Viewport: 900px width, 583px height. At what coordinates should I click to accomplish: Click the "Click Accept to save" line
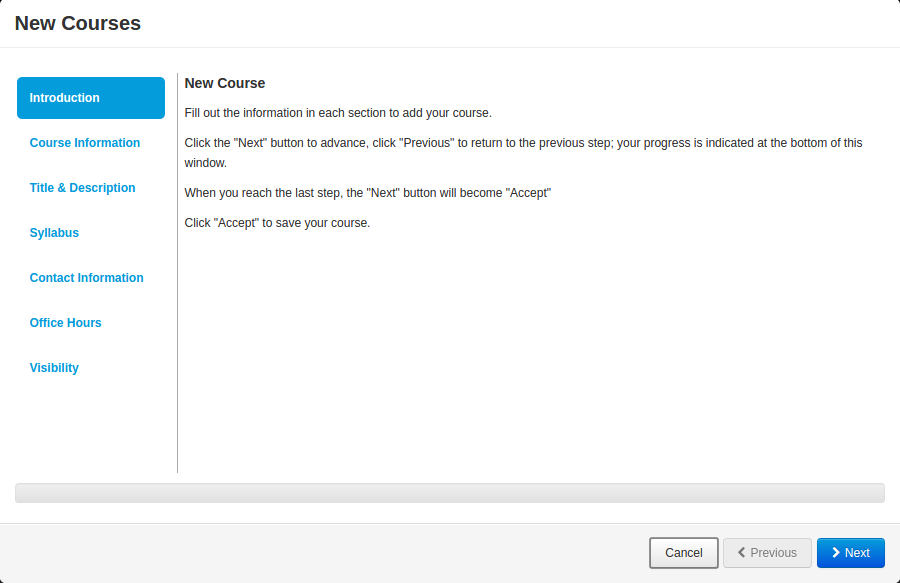(277, 223)
